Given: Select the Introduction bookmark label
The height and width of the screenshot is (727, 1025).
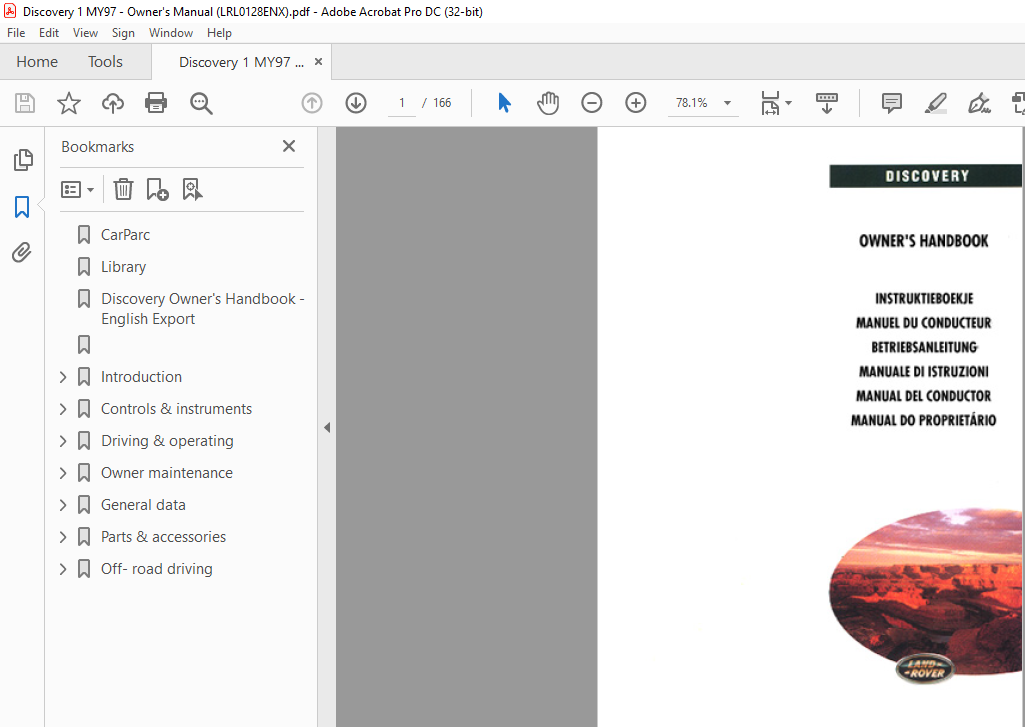Looking at the screenshot, I should (141, 377).
